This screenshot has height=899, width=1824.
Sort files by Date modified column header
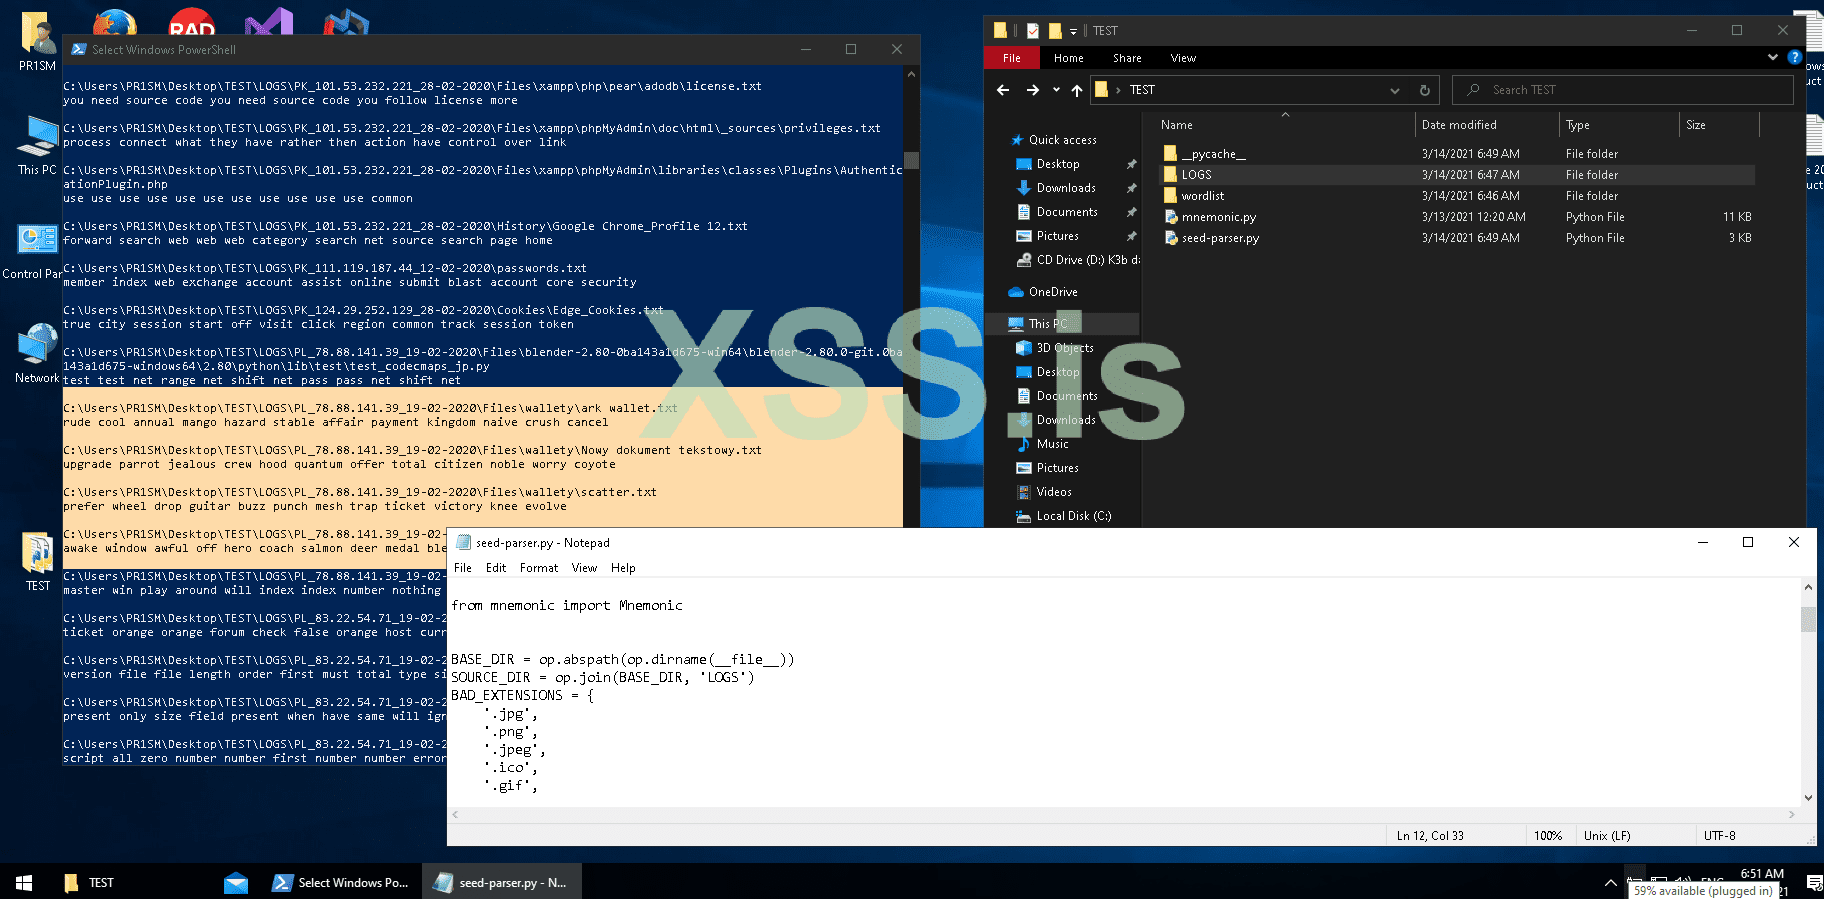(1487, 125)
